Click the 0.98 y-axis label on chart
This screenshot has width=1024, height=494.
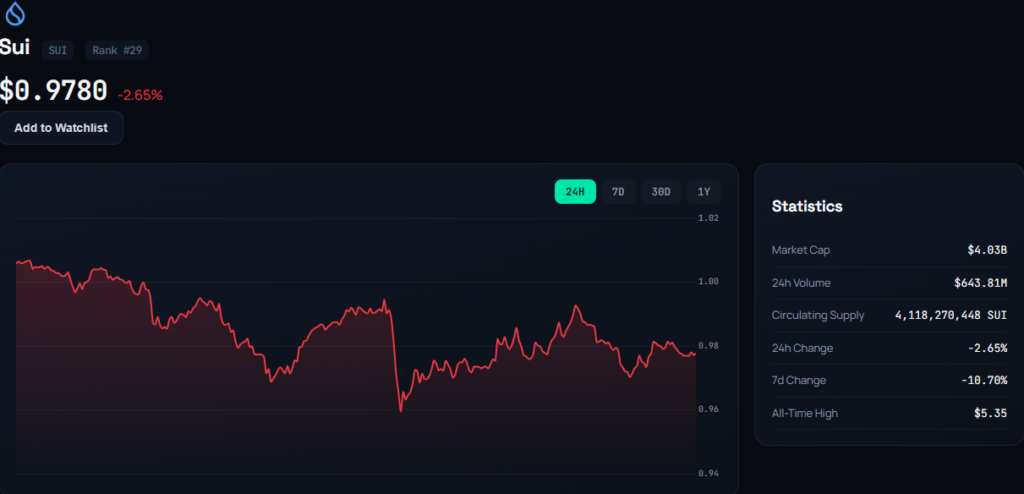pos(709,346)
